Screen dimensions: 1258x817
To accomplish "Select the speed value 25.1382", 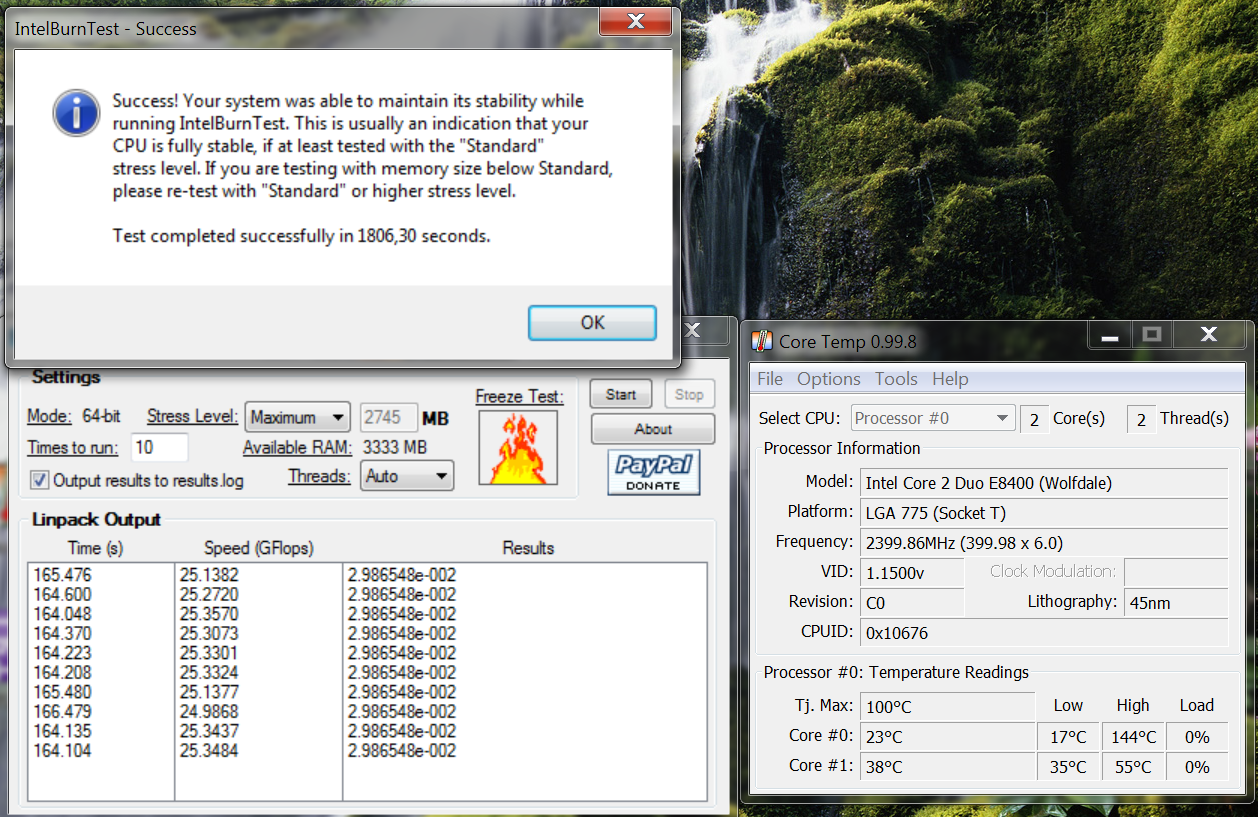I will click(209, 575).
